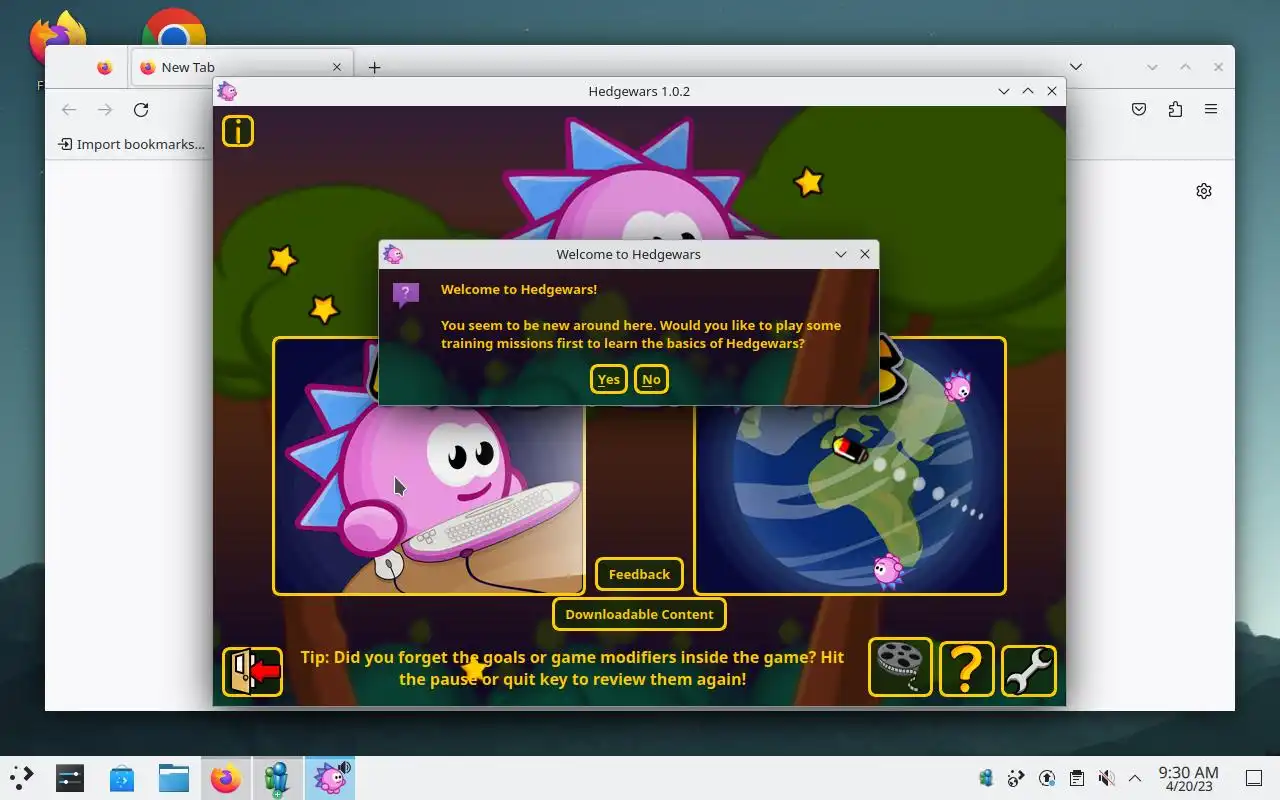1280x800 pixels.
Task: Unmute audio via muted speaker tray icon
Action: click(x=1106, y=778)
